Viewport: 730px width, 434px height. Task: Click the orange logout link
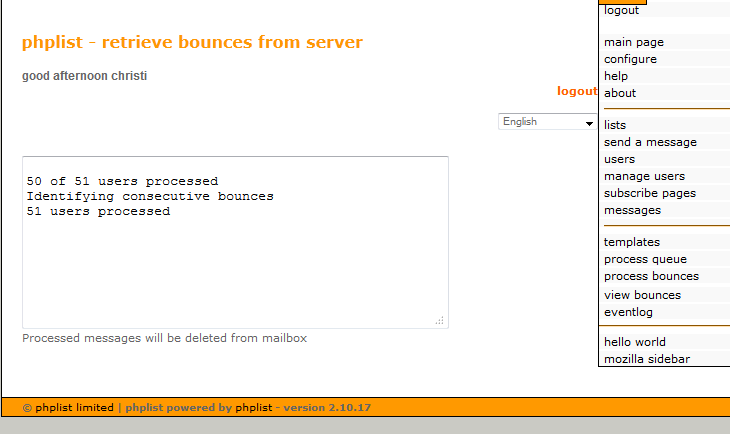[x=577, y=91]
